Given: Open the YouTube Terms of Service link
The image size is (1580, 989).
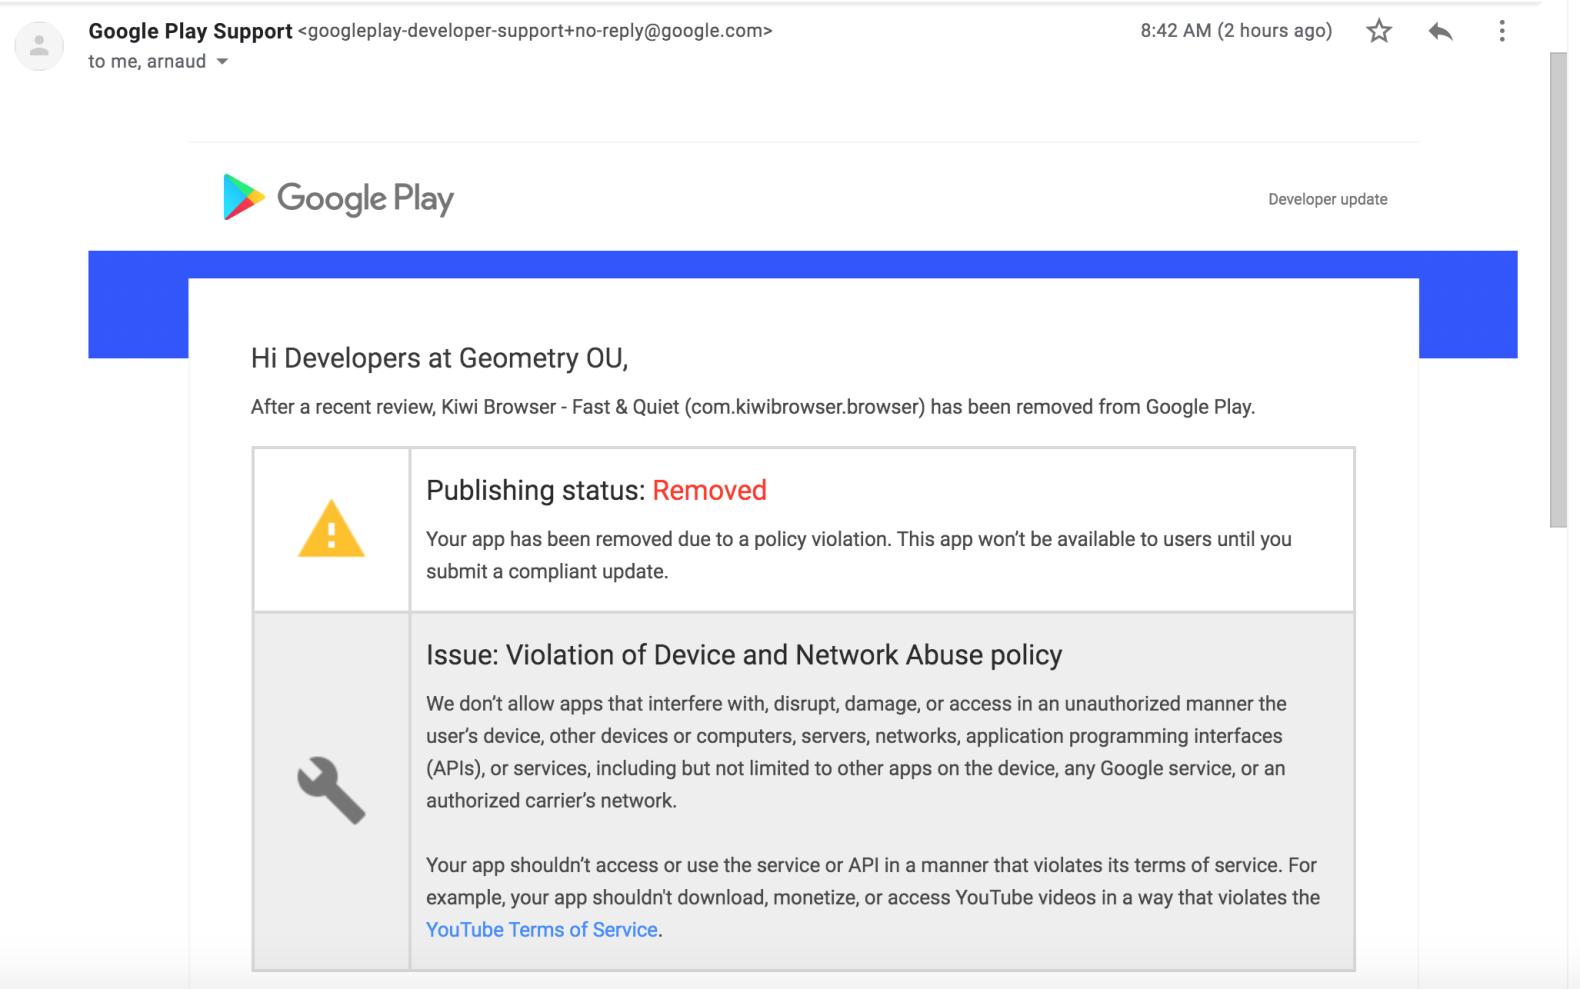Looking at the screenshot, I should click(541, 930).
